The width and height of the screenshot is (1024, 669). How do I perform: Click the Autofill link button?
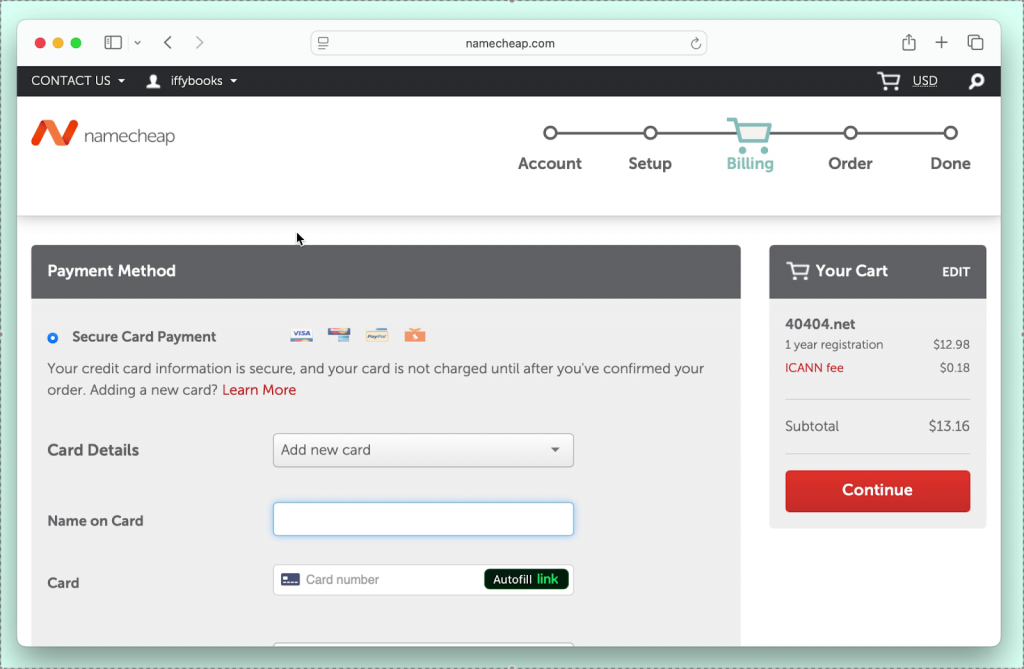[x=526, y=579]
